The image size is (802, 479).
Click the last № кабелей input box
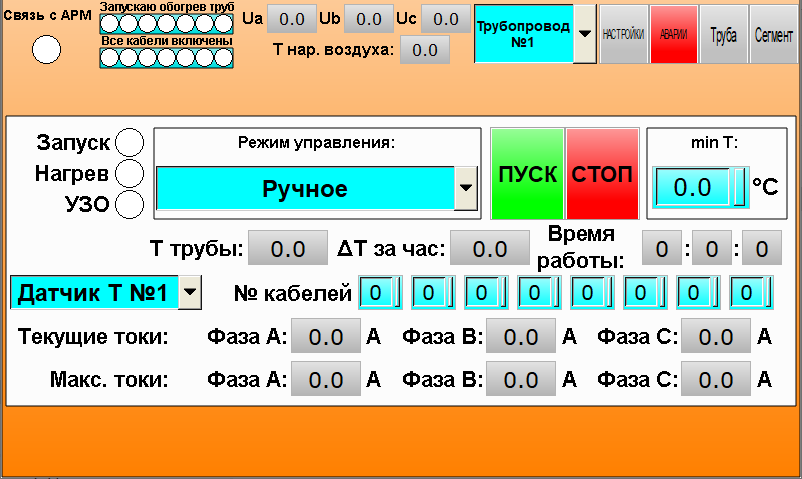click(750, 293)
